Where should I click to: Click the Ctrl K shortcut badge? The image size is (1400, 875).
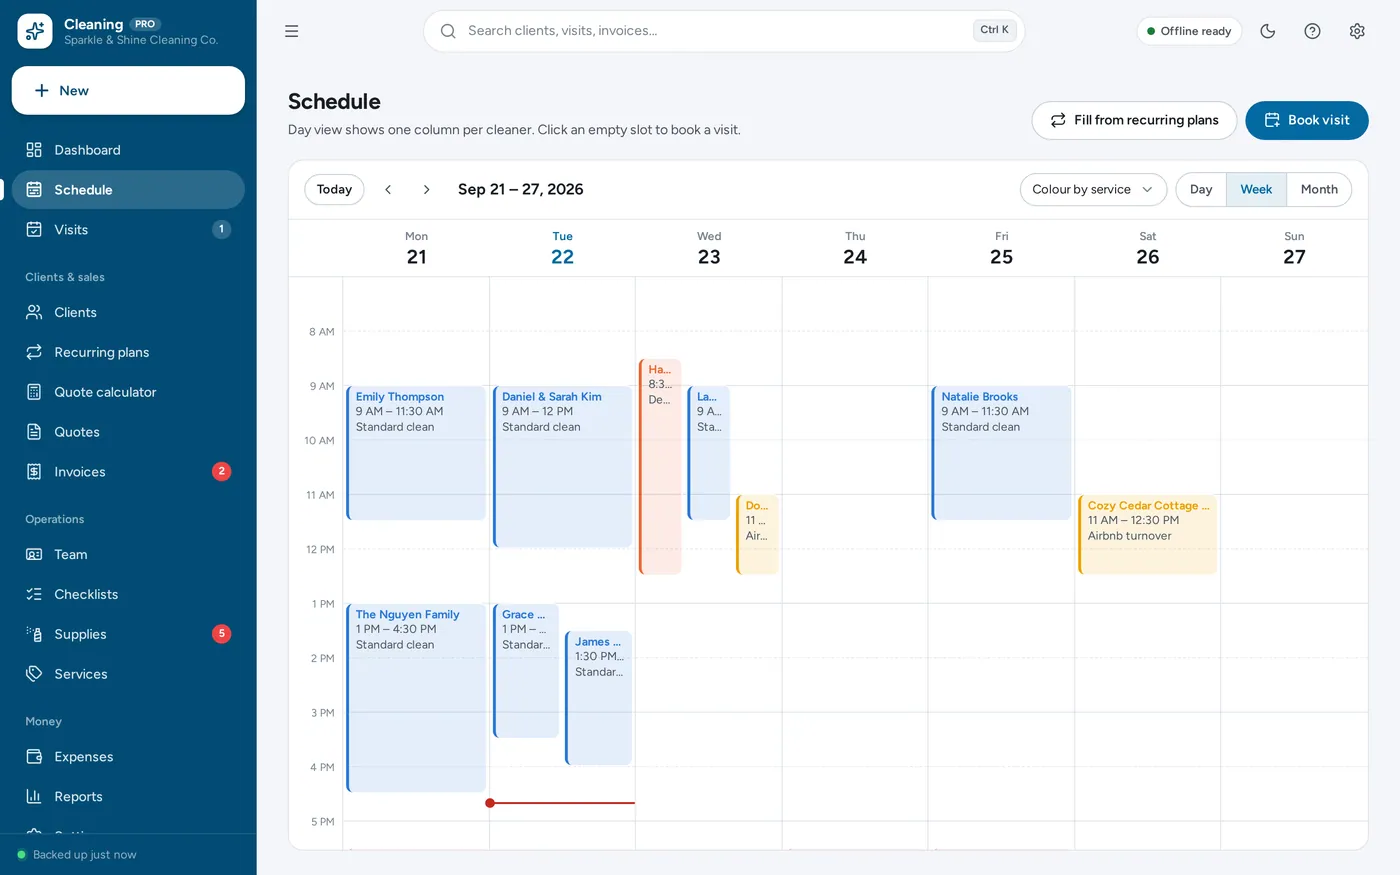point(994,30)
